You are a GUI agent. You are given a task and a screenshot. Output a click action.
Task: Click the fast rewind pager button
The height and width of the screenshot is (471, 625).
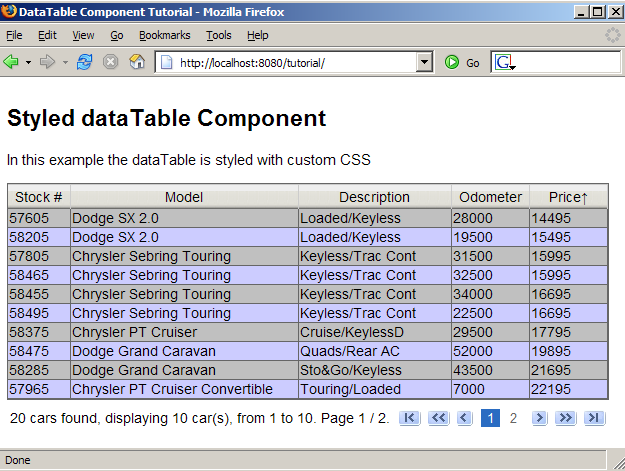[x=438, y=418]
